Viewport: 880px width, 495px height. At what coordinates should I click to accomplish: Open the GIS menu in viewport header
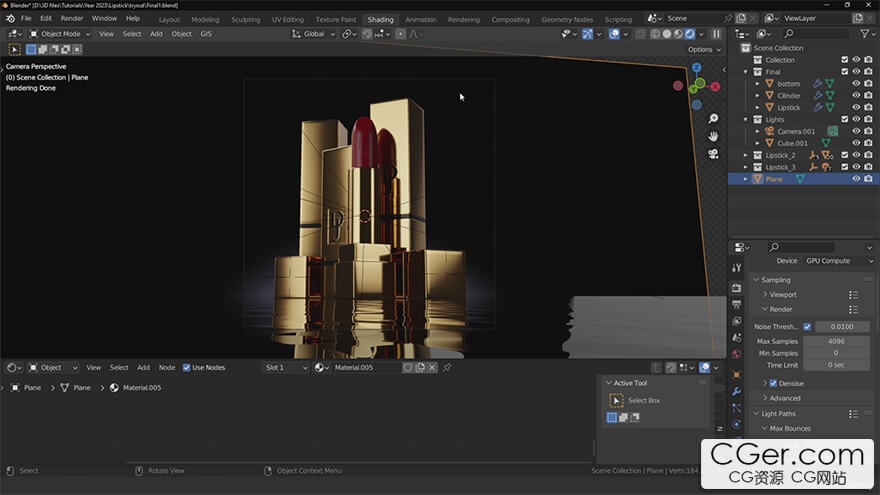[x=206, y=34]
